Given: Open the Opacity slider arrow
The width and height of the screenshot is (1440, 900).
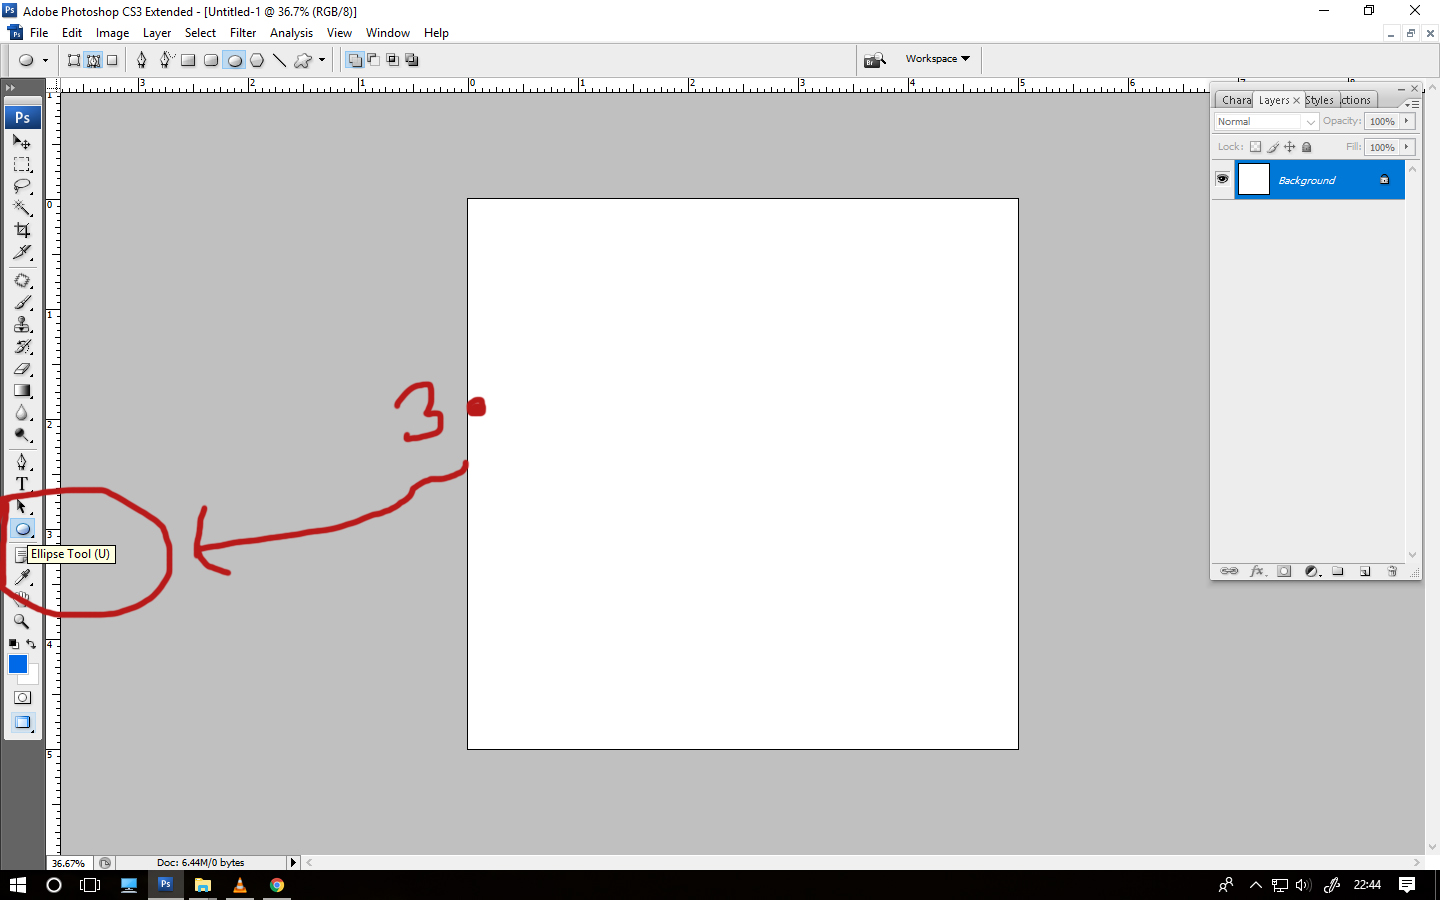Looking at the screenshot, I should (x=1406, y=121).
